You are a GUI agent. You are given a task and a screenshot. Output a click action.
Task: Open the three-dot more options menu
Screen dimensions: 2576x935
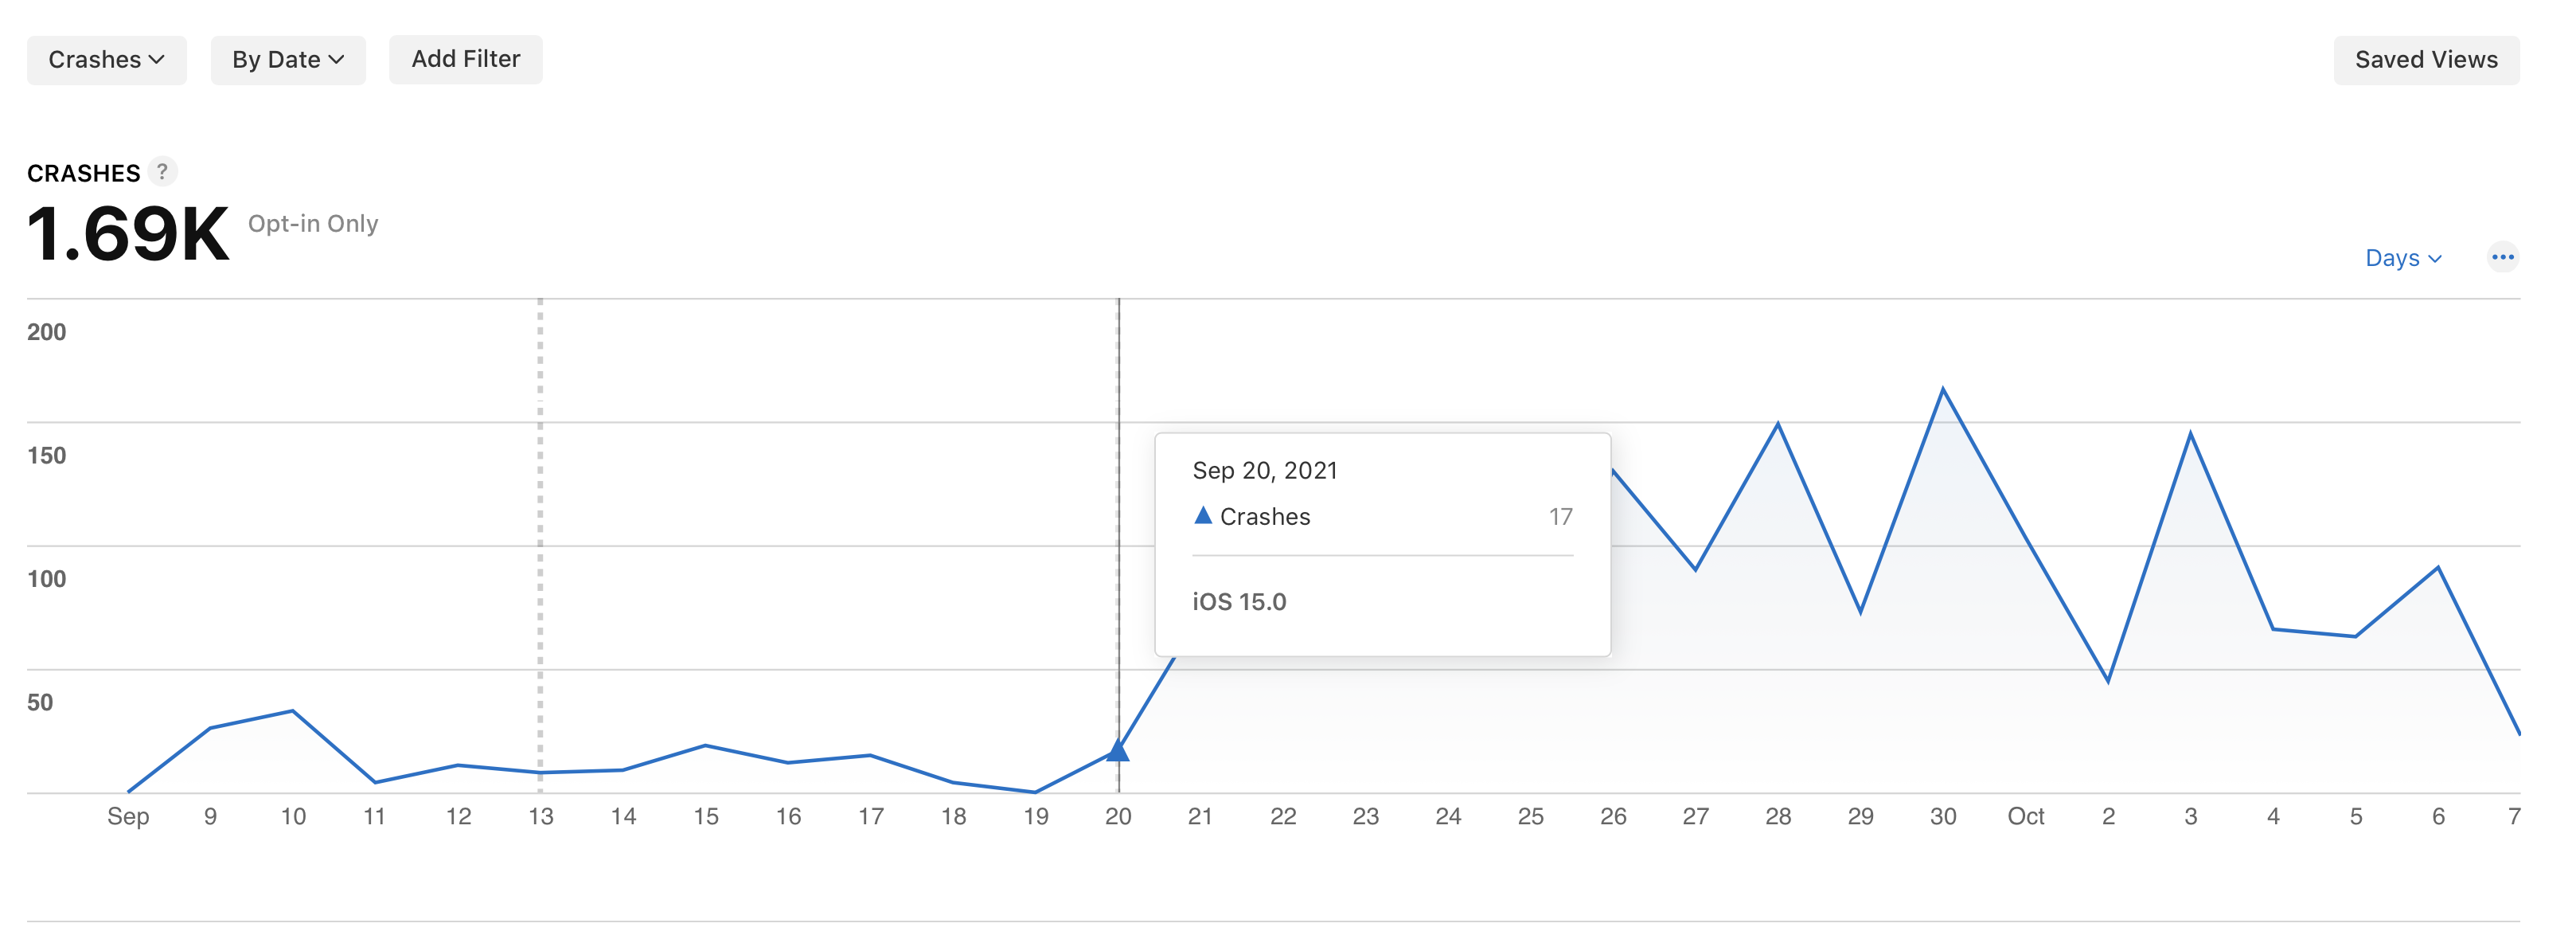click(2502, 258)
